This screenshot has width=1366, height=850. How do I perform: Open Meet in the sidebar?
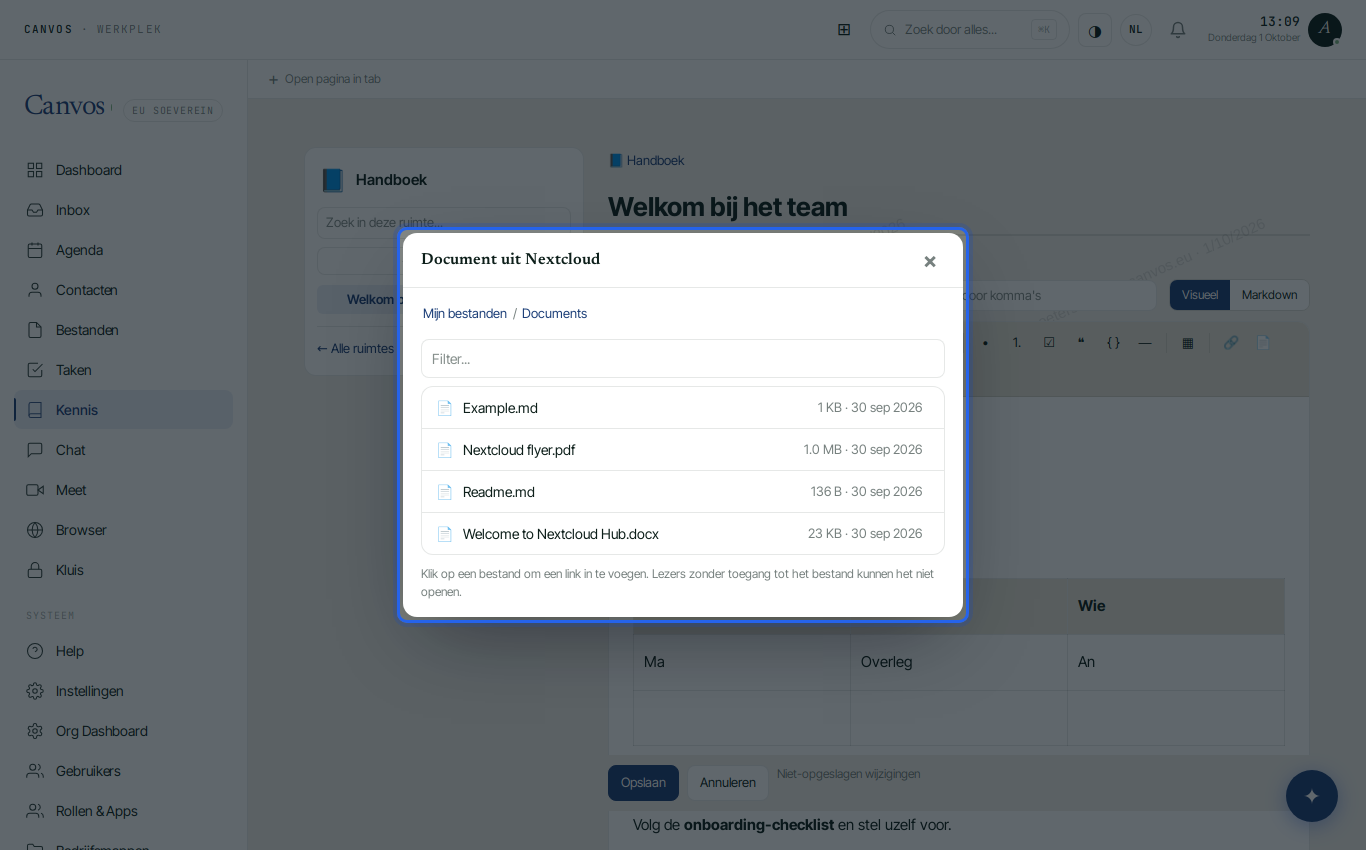tap(123, 490)
